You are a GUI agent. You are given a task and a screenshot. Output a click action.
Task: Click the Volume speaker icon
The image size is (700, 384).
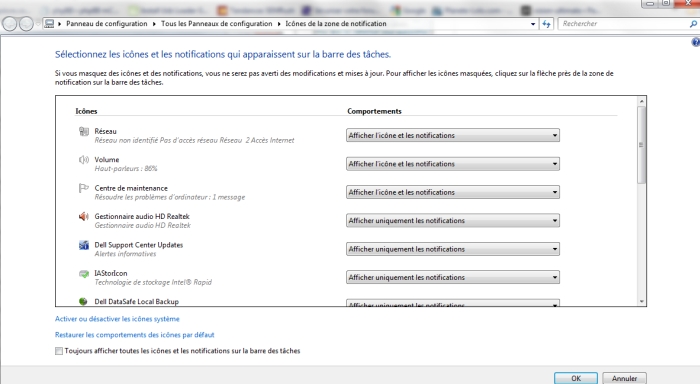[83, 159]
